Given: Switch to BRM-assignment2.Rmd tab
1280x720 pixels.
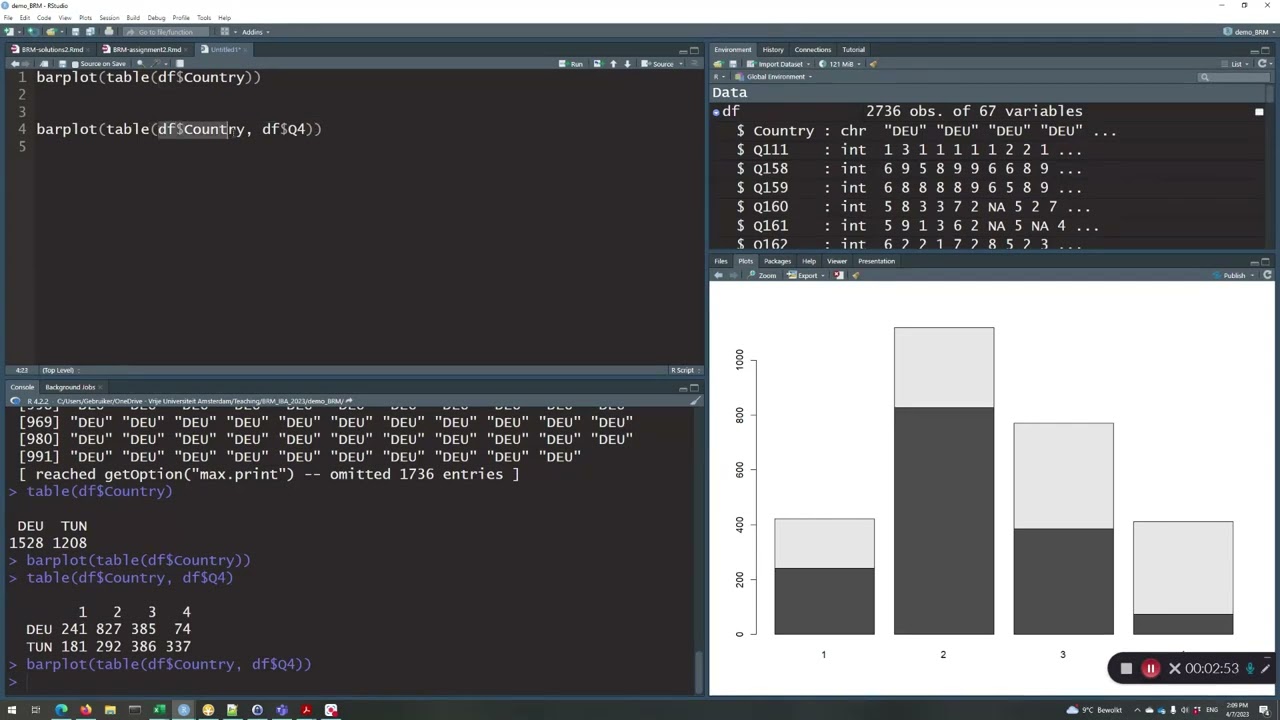Looking at the screenshot, I should [147, 49].
